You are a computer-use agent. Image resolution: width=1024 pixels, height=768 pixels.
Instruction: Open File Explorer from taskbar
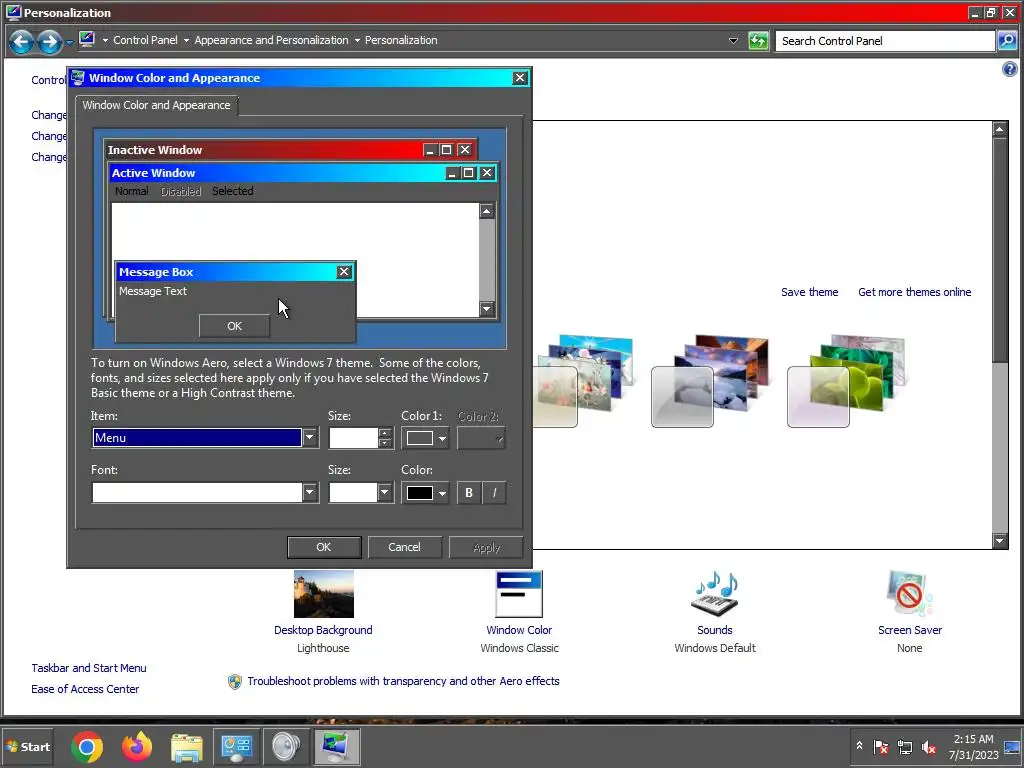(x=187, y=746)
